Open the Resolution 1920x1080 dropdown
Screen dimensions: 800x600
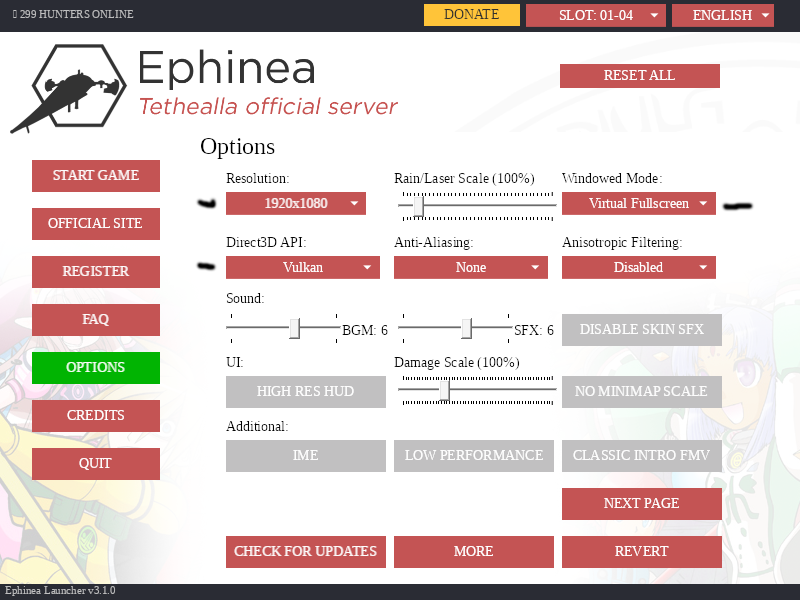coord(296,203)
